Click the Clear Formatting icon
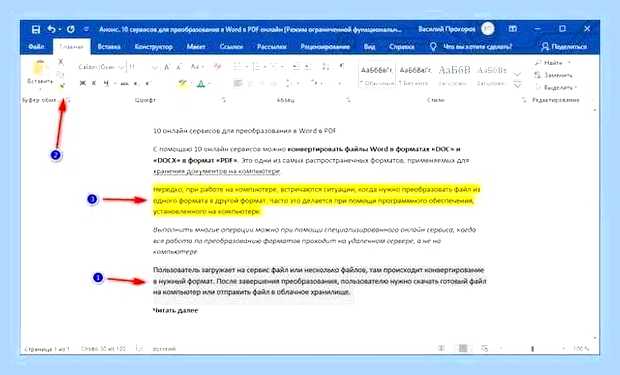Image resolution: width=620 pixels, height=375 pixels. 217,67
